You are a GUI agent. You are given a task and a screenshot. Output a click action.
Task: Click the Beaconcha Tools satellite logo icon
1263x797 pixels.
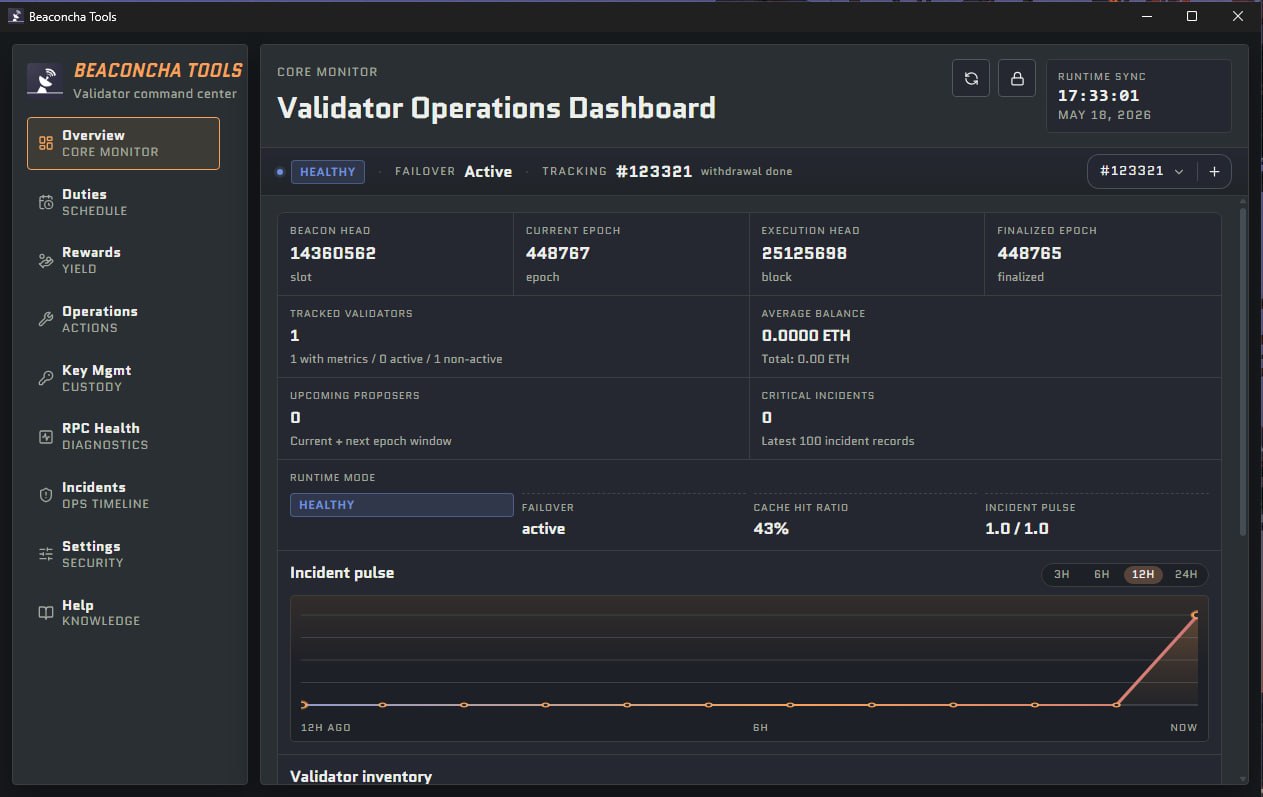coord(45,79)
